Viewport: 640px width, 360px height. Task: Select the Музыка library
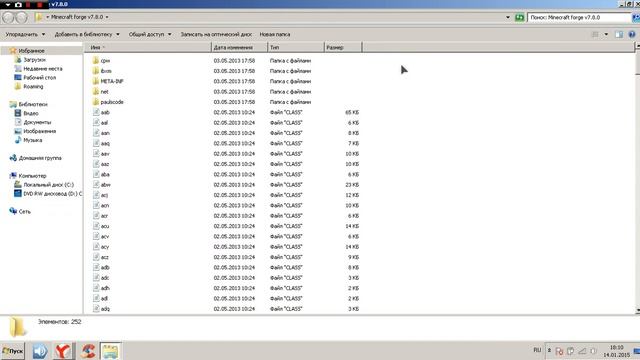32,140
